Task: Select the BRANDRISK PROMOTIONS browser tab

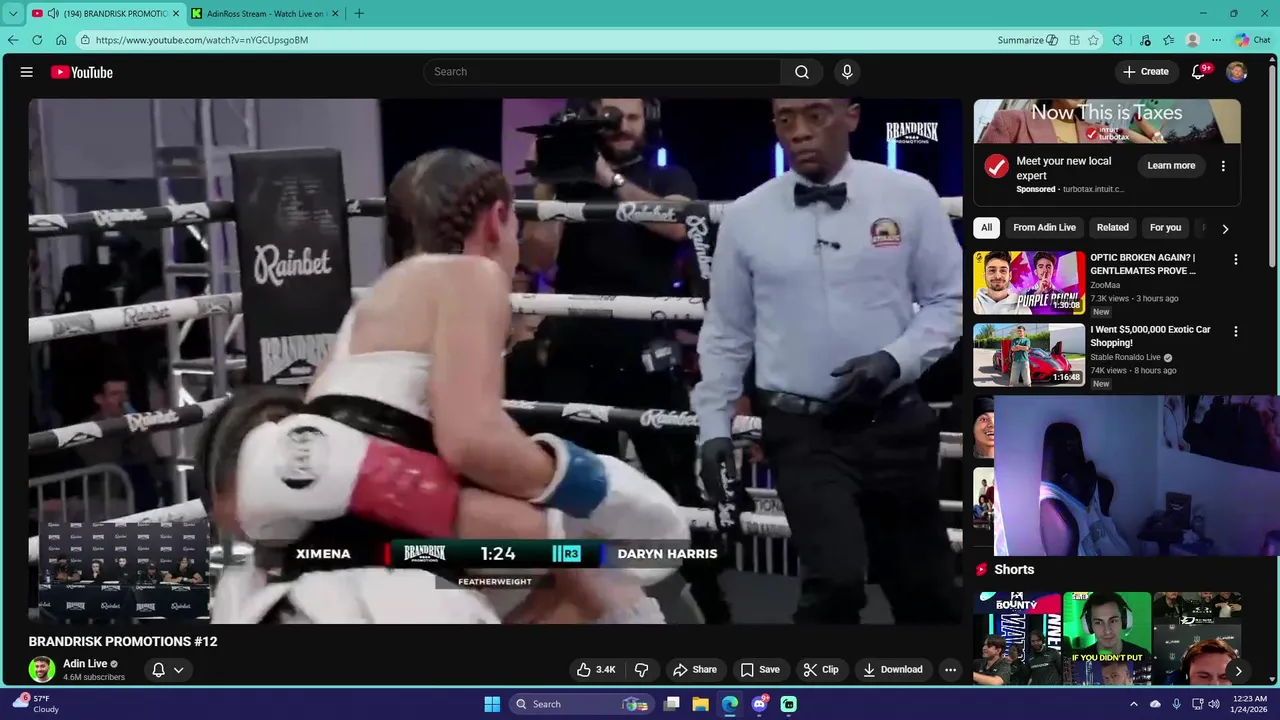Action: coord(104,14)
